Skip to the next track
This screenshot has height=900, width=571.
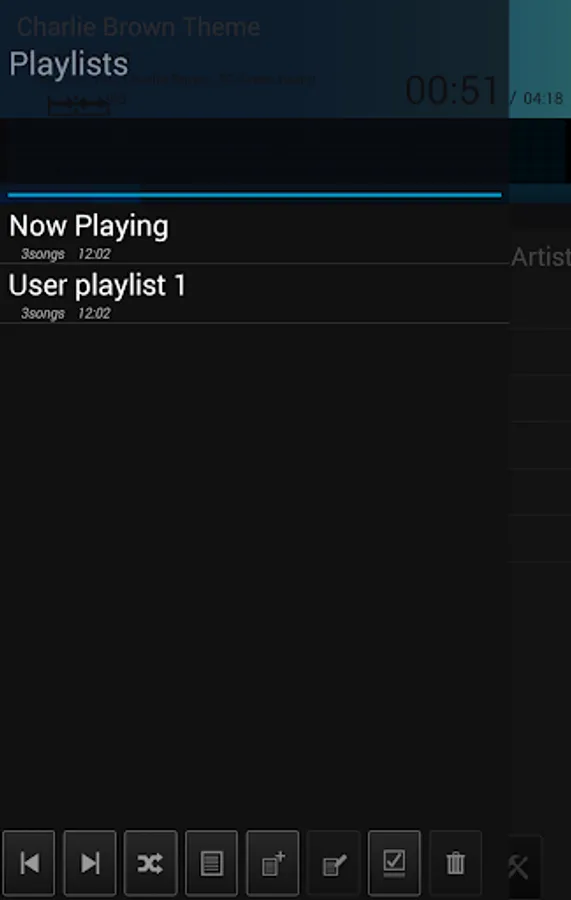coord(90,863)
